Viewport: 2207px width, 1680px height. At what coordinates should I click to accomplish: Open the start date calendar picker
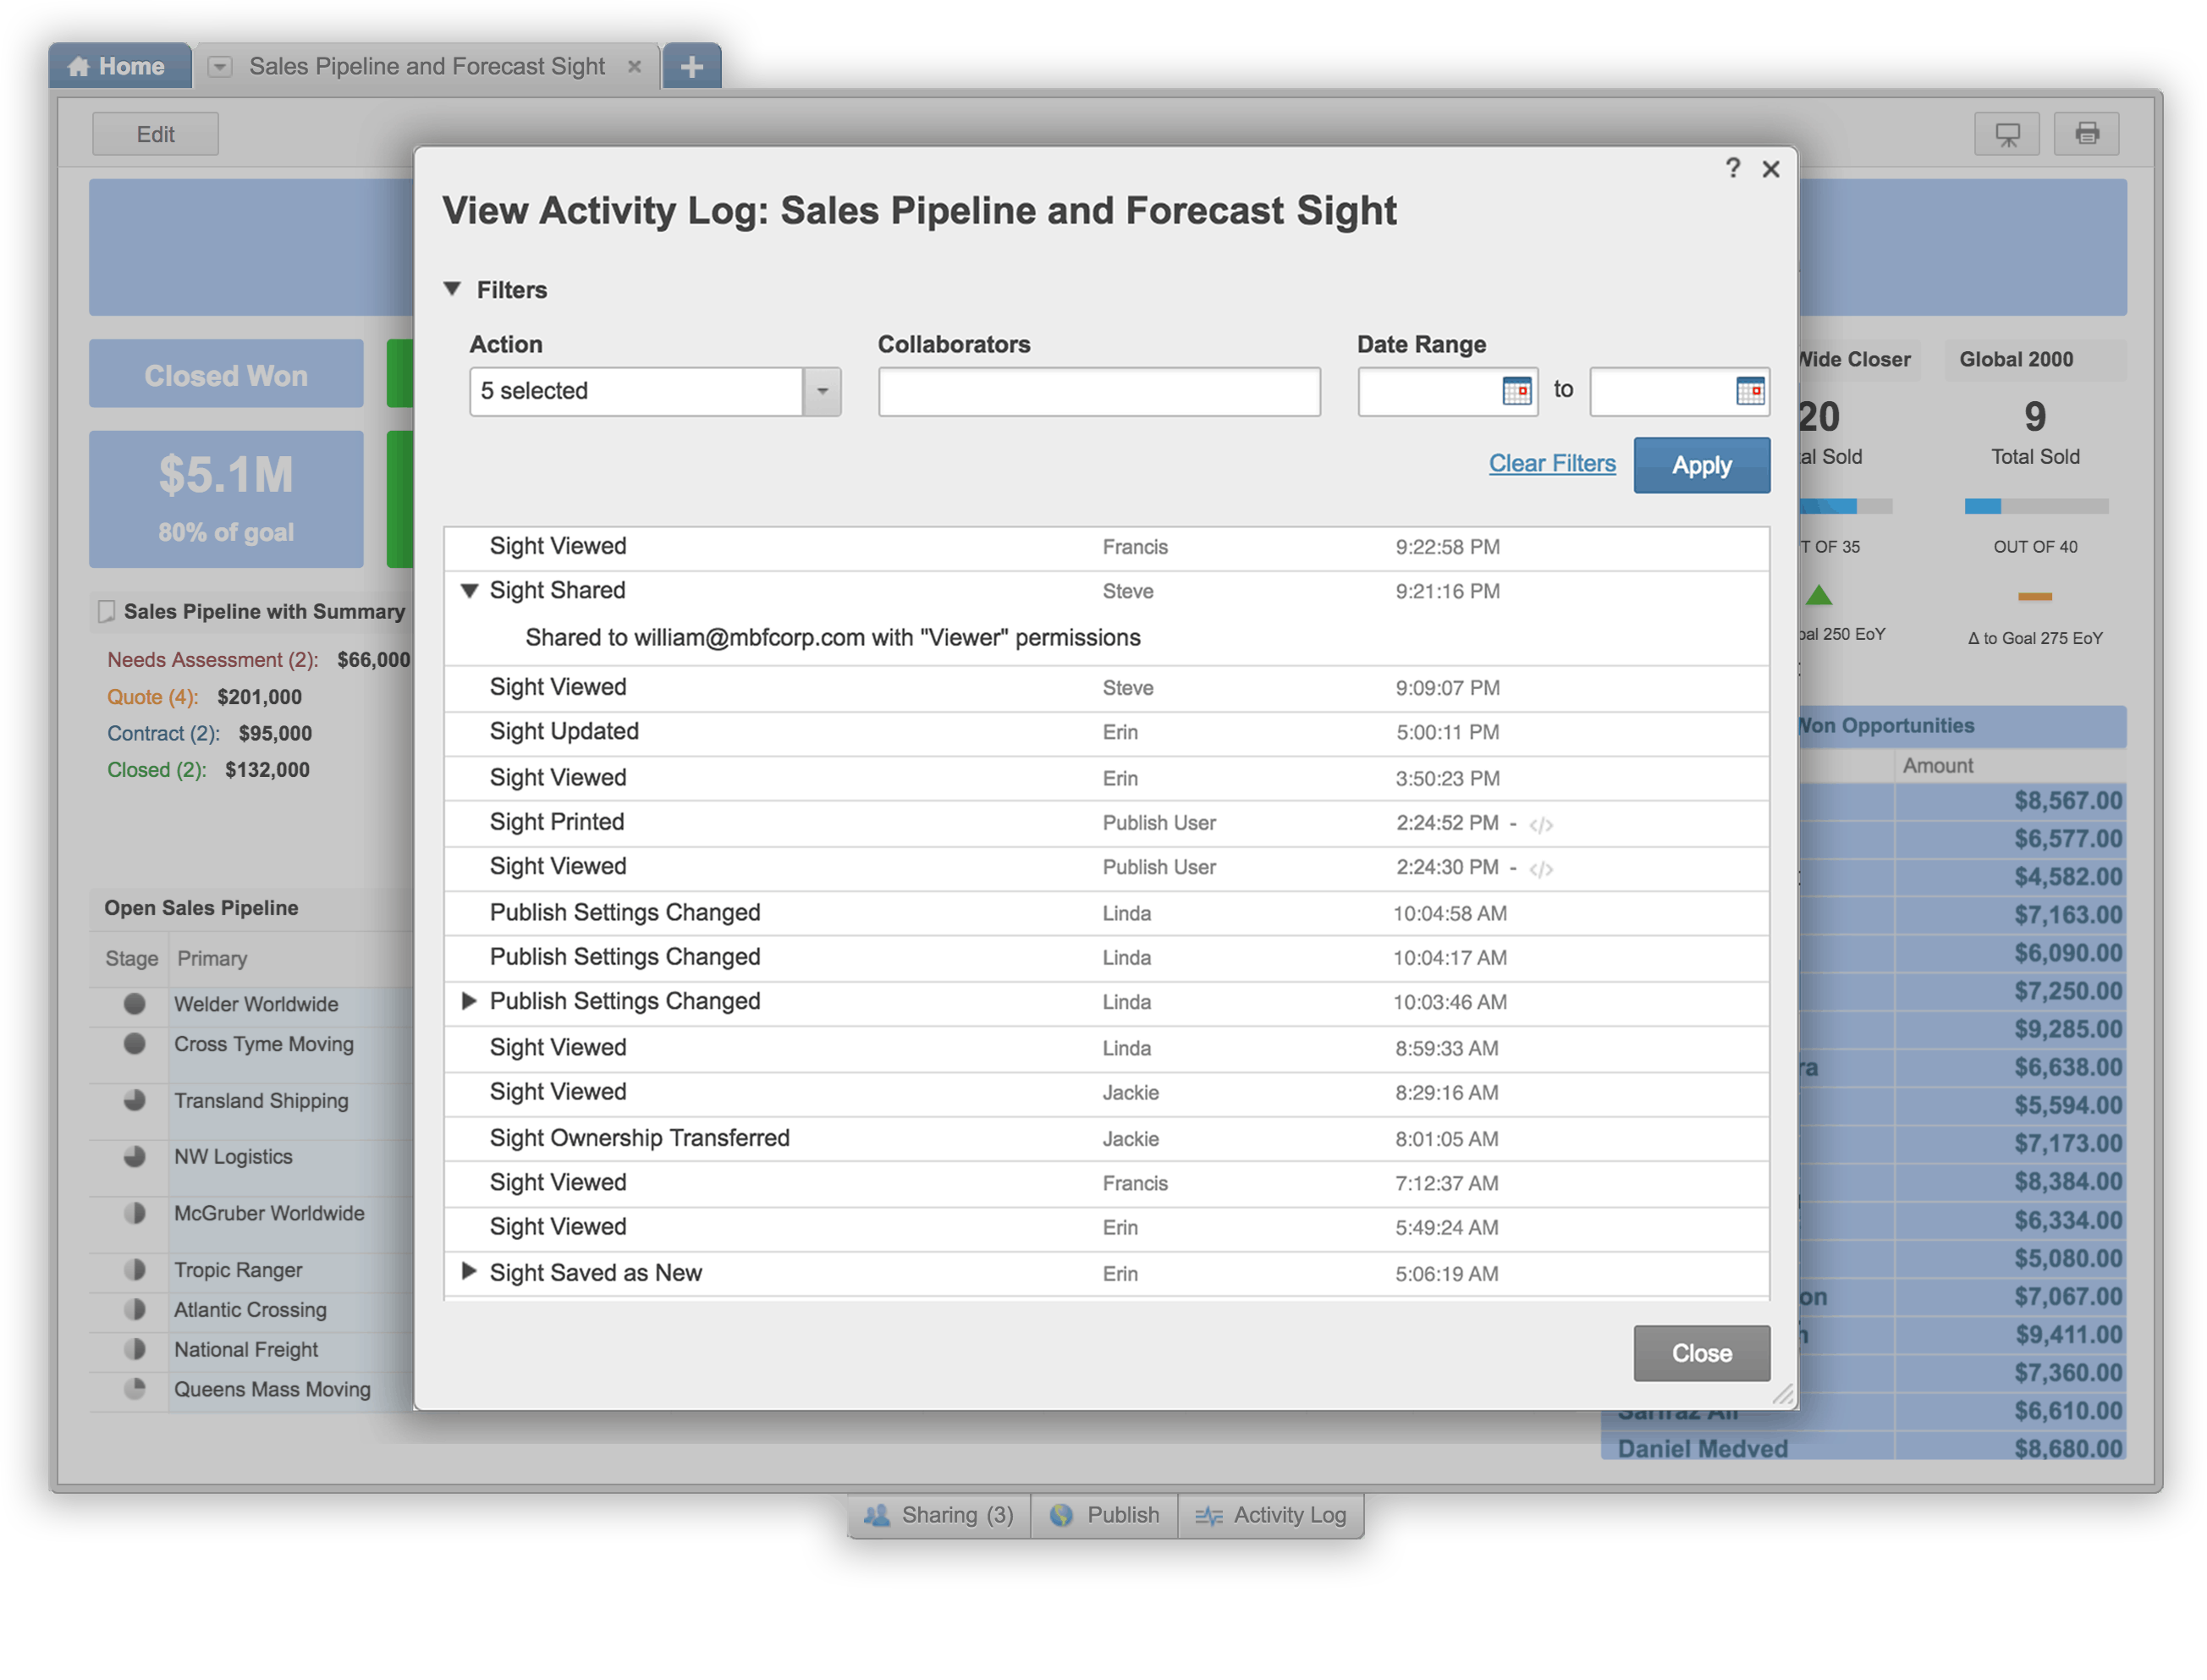pos(1516,391)
